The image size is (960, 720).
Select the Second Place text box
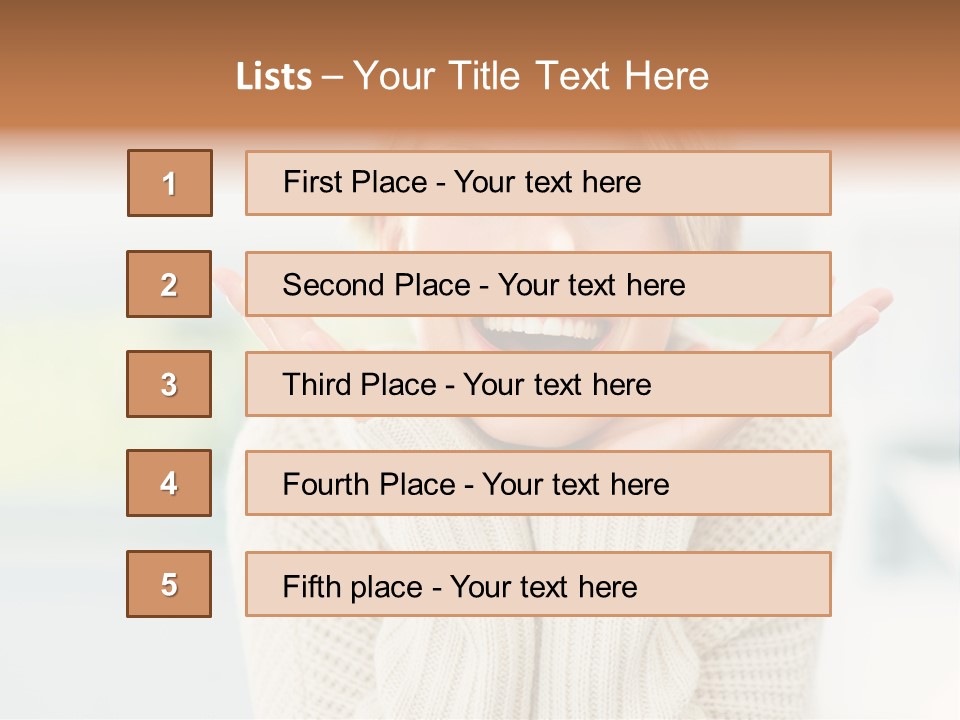[x=538, y=284]
